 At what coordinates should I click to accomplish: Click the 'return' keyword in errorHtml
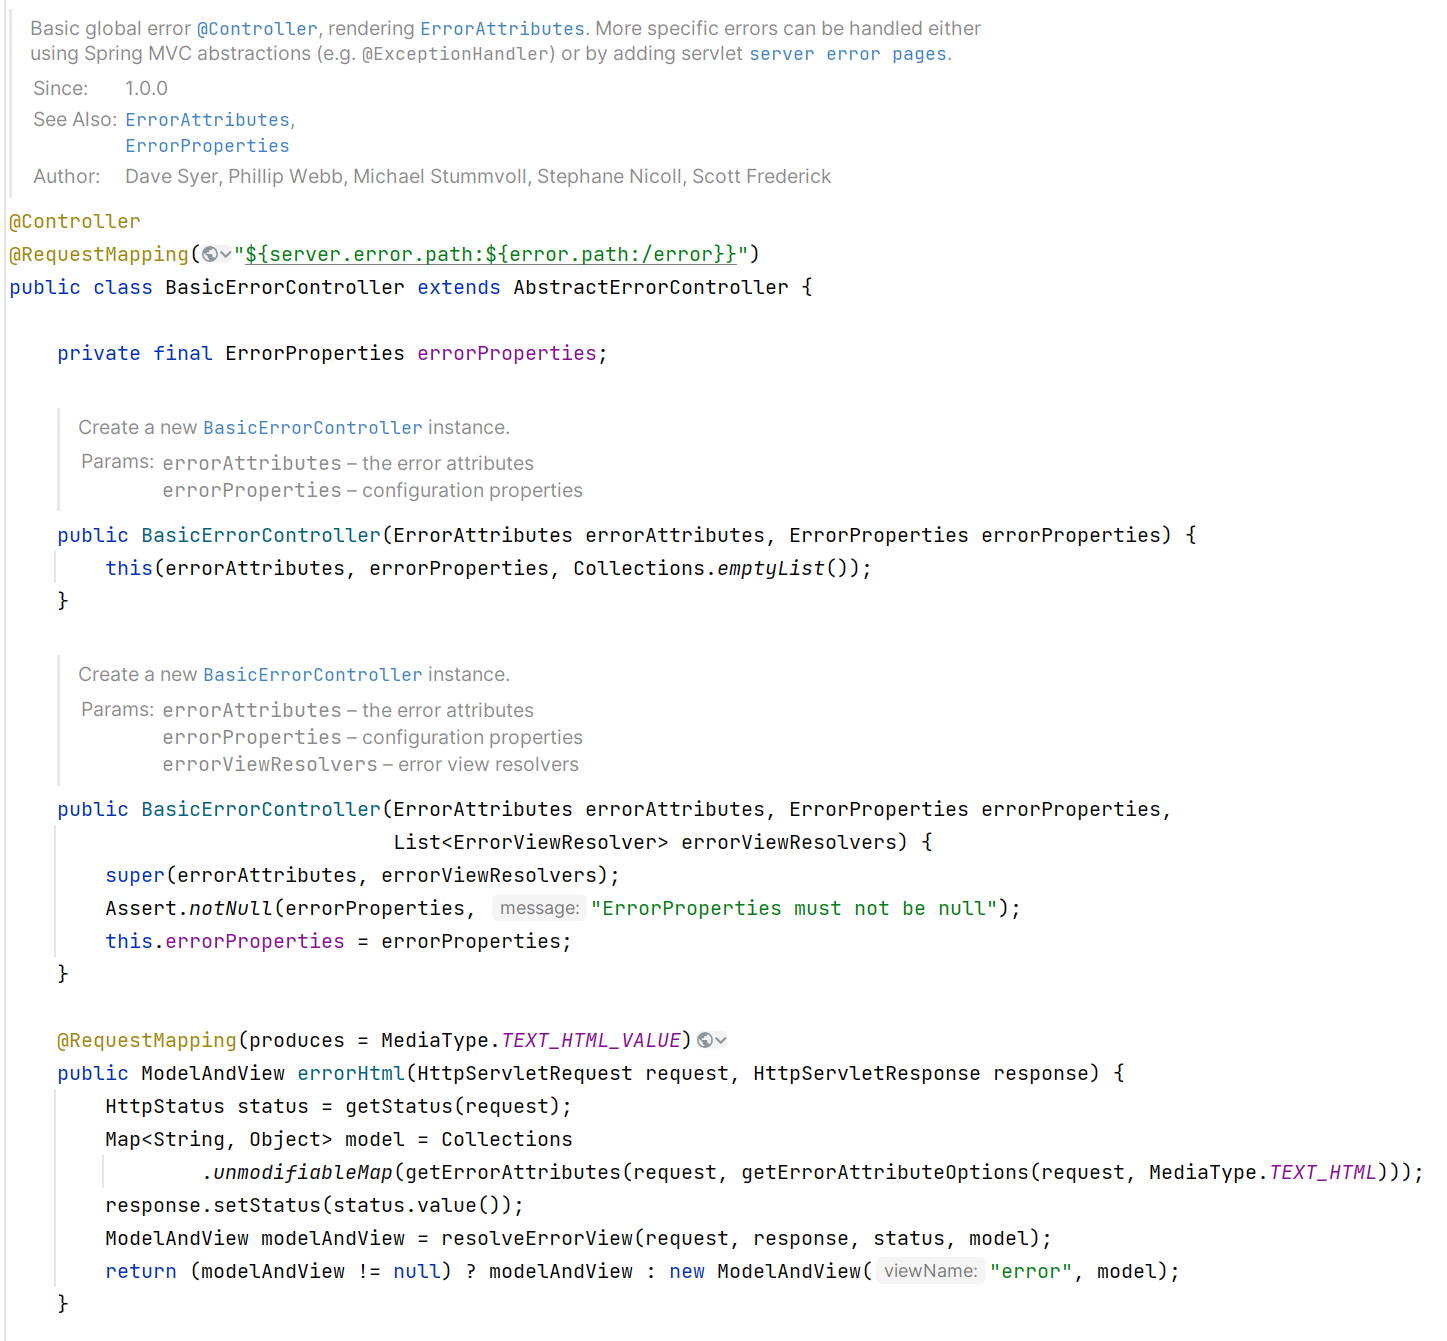coord(141,1271)
